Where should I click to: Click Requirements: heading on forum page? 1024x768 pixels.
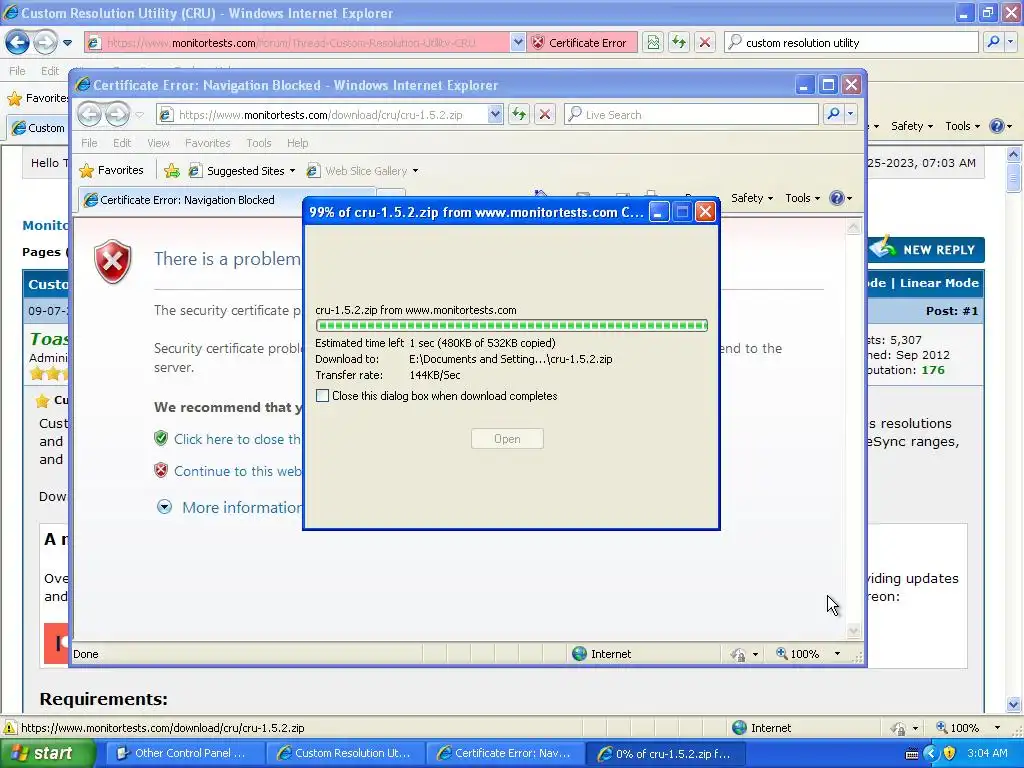[103, 699]
